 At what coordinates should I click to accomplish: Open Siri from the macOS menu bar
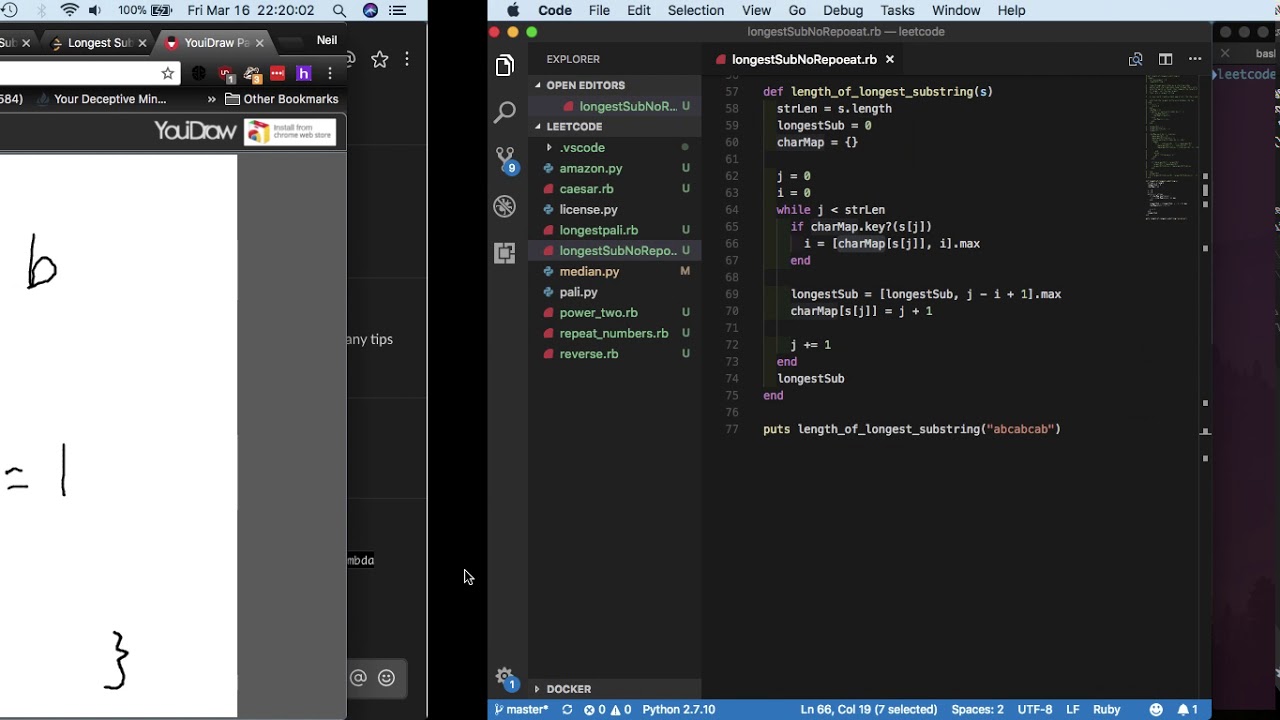370,11
